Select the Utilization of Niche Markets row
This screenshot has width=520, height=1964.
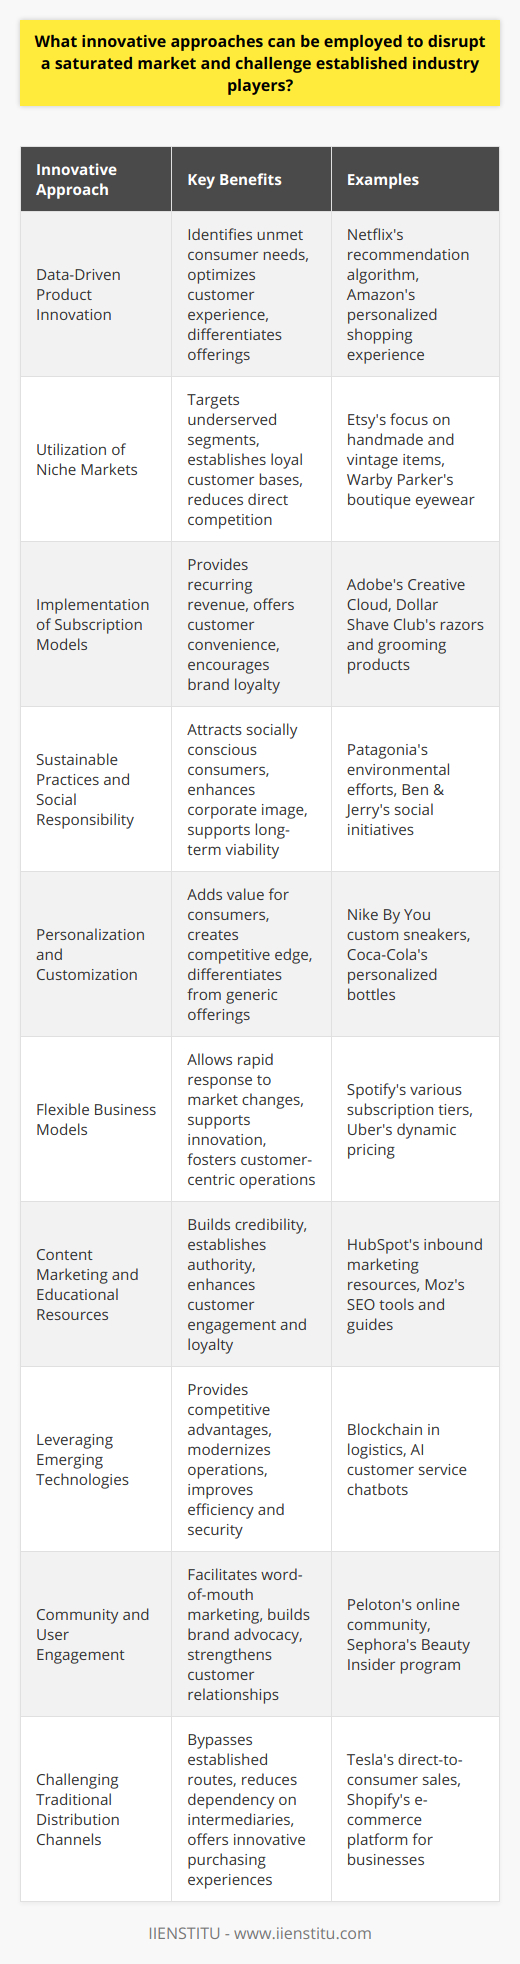pos(260,460)
